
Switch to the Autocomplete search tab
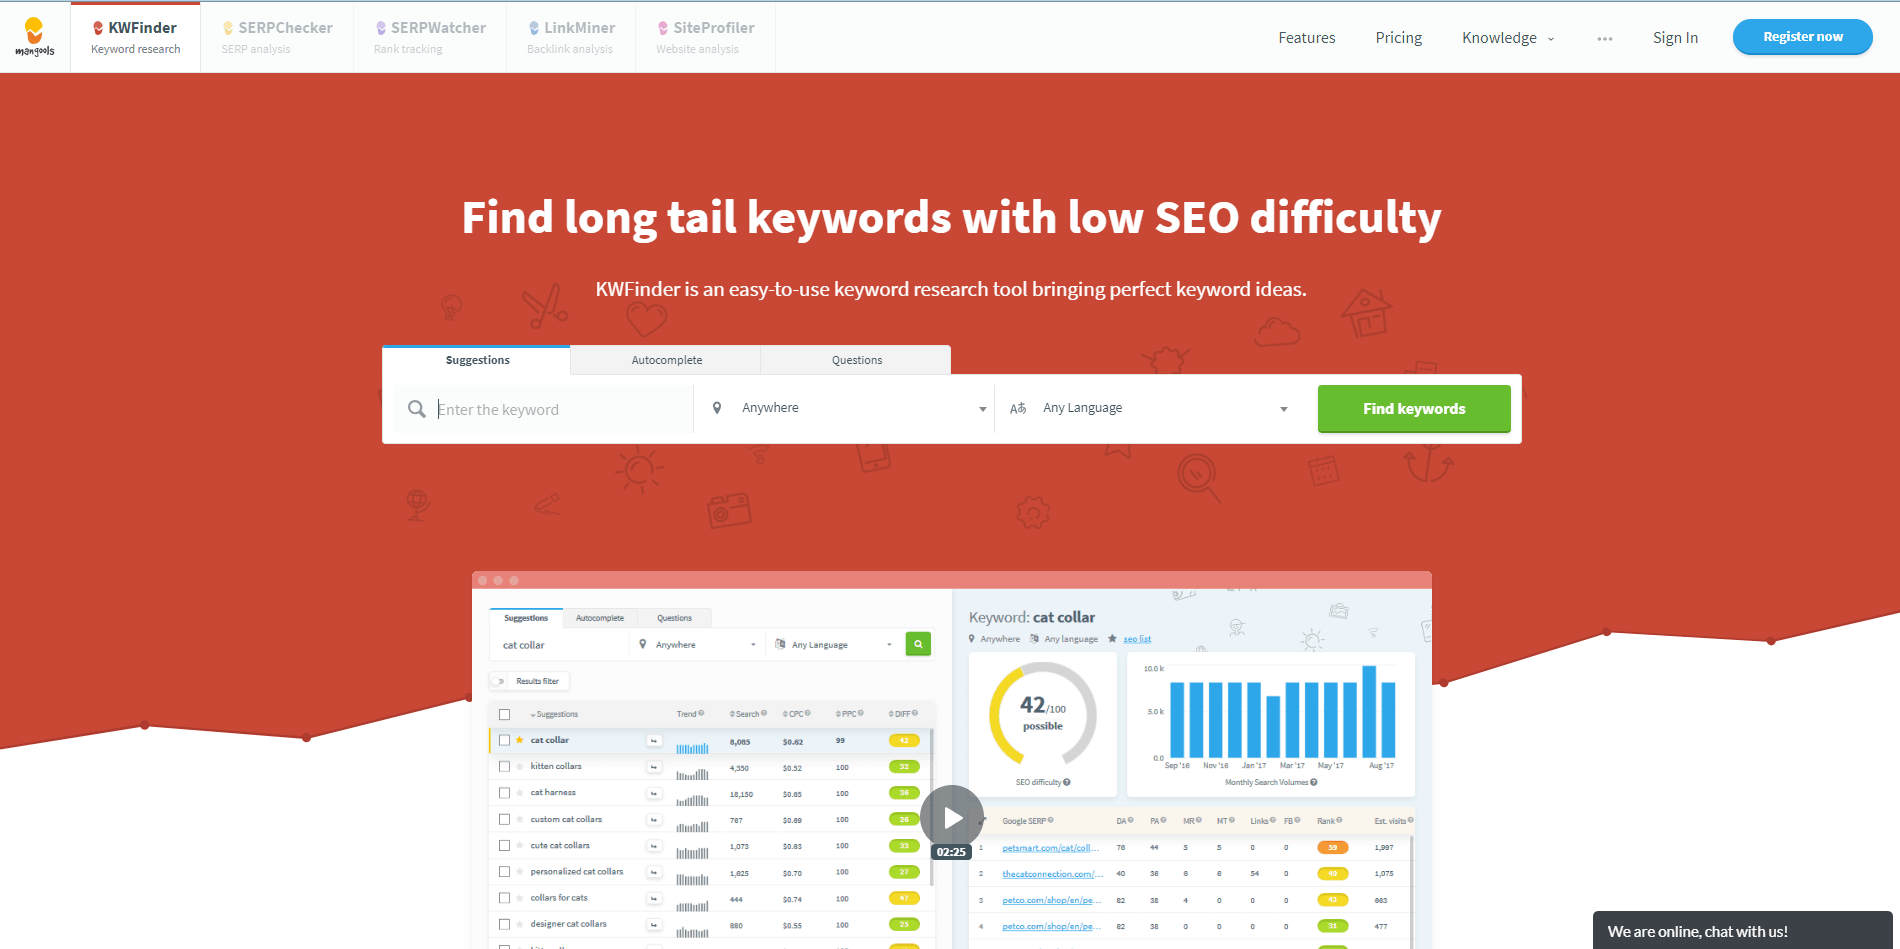(666, 360)
